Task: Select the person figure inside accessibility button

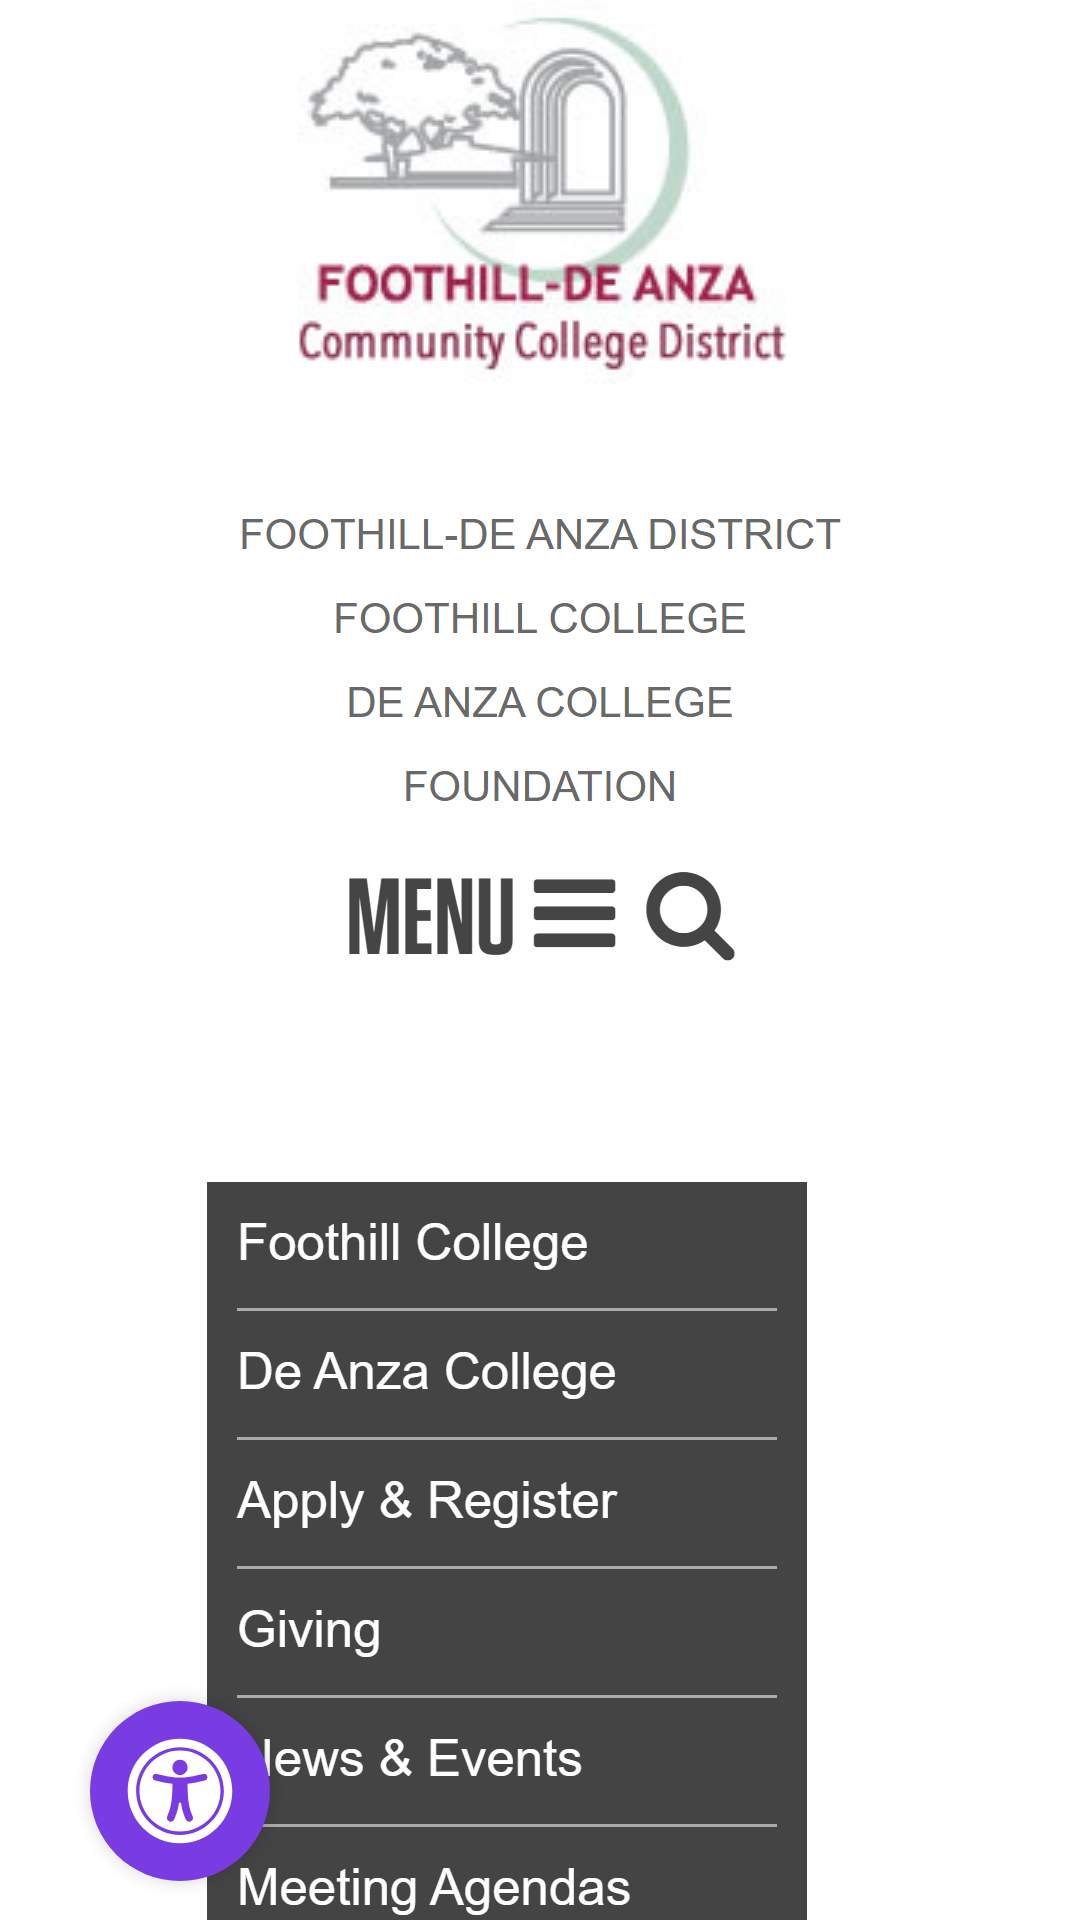Action: click(x=180, y=1791)
